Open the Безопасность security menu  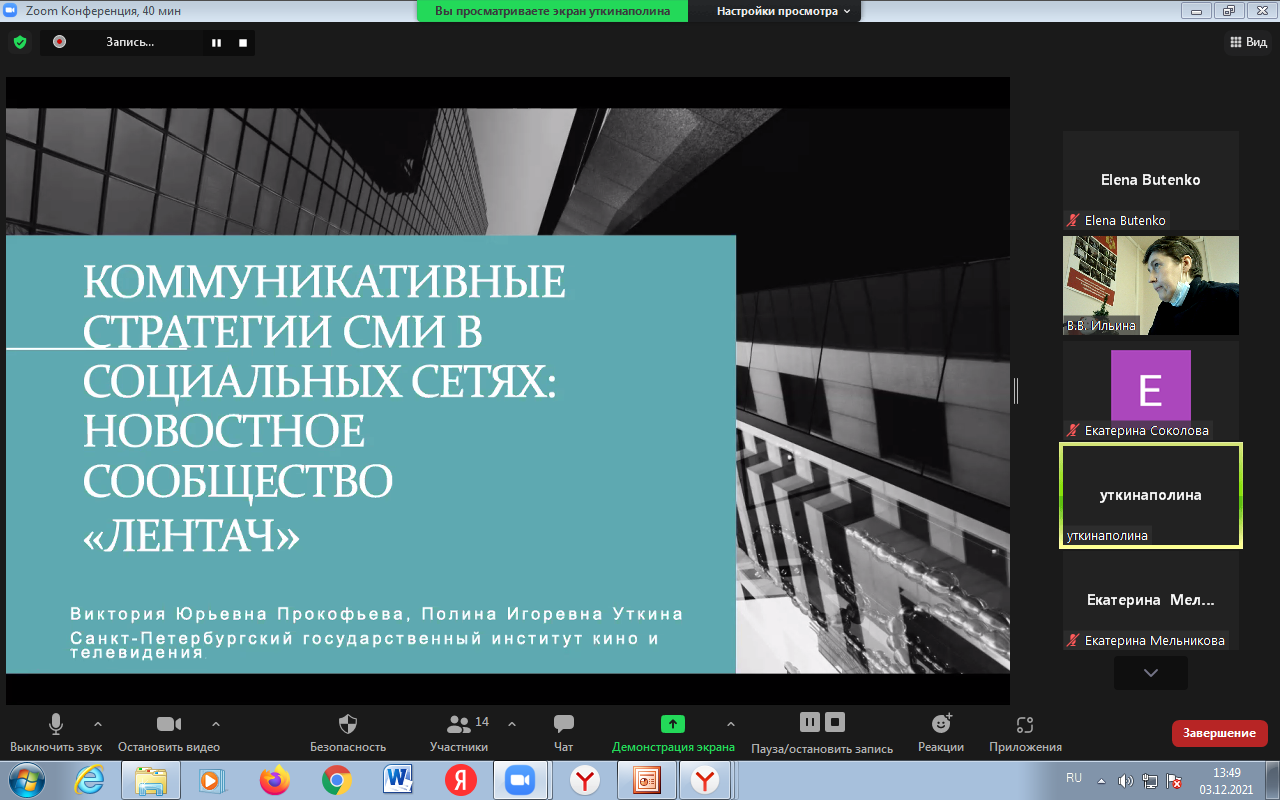[348, 733]
